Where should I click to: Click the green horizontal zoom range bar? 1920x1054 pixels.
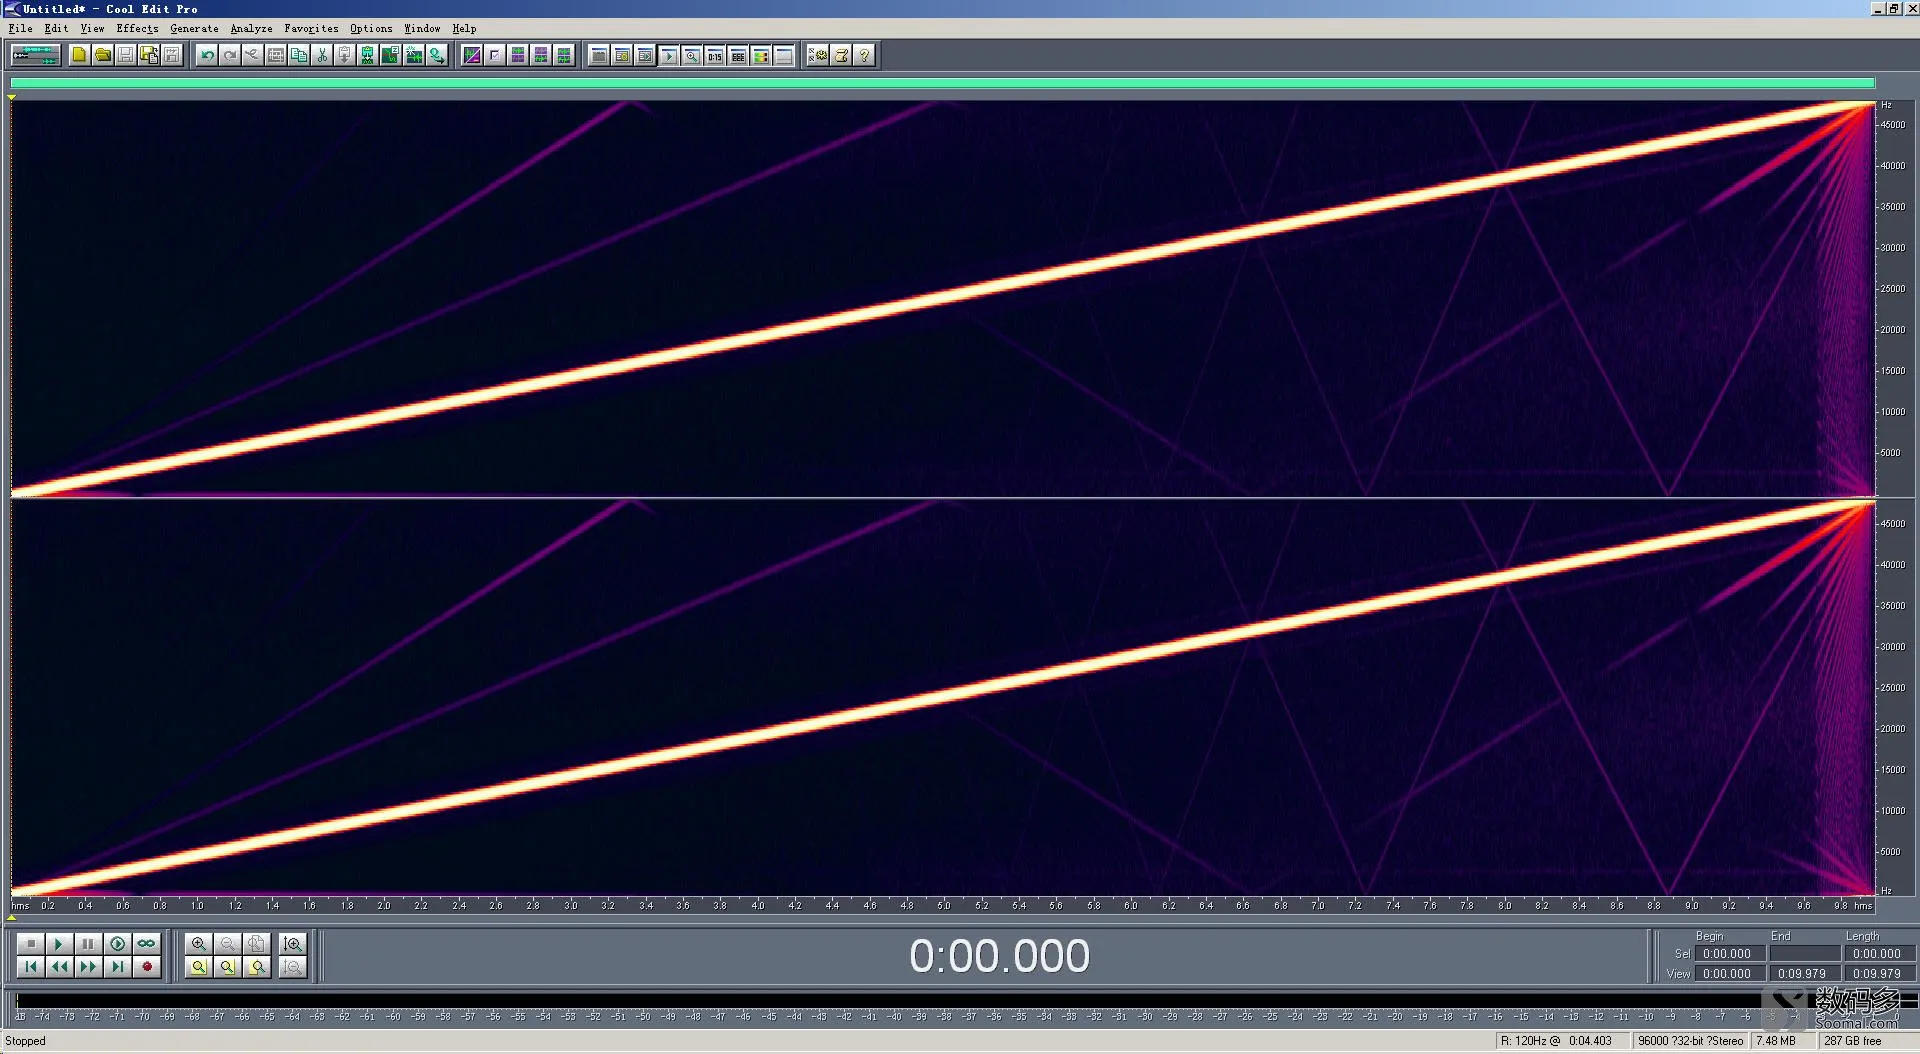tap(942, 83)
